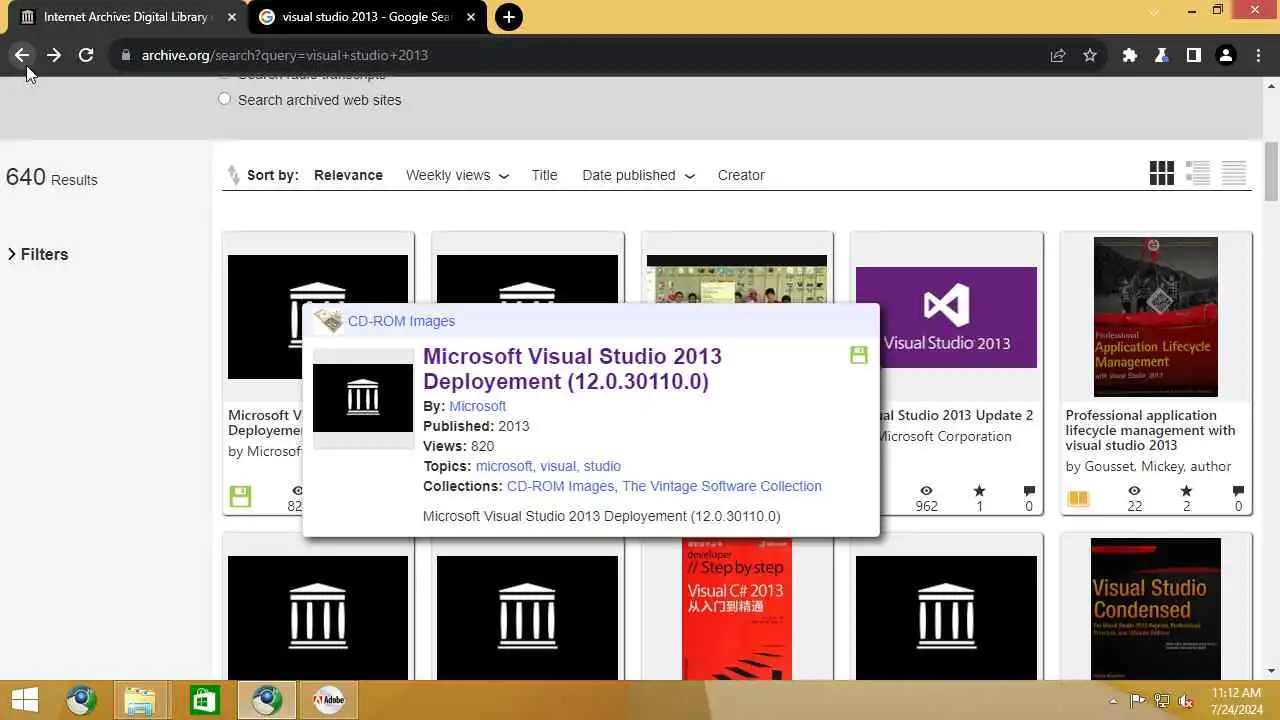Open the Chrome tab search dropdown arrow
The image size is (1280, 720).
click(x=1153, y=12)
